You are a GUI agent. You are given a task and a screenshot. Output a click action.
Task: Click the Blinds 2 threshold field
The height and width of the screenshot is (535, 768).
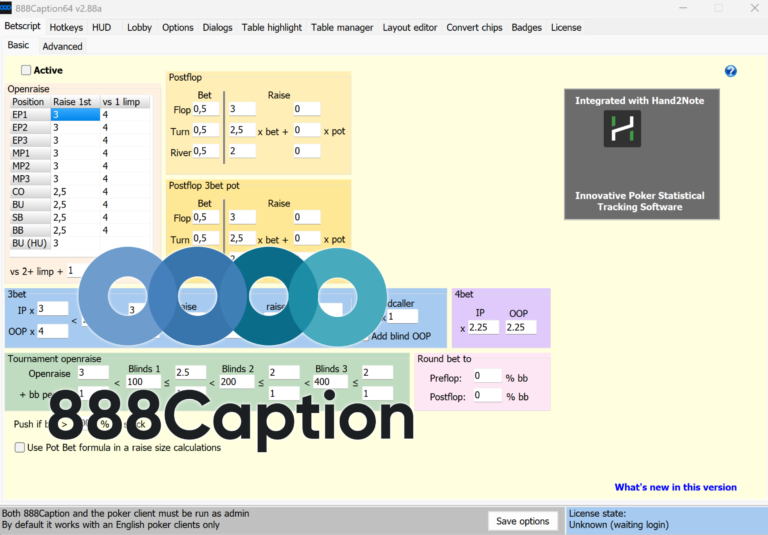(x=237, y=382)
